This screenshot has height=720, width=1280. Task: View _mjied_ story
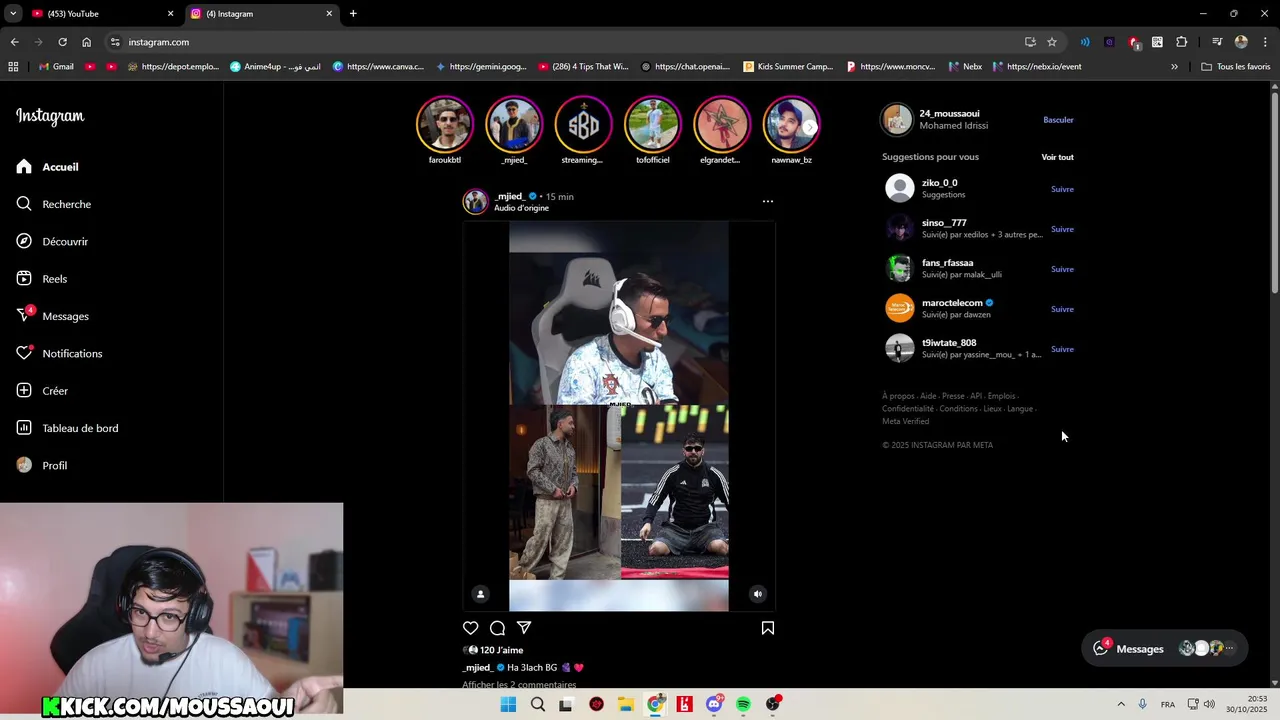coord(514,124)
